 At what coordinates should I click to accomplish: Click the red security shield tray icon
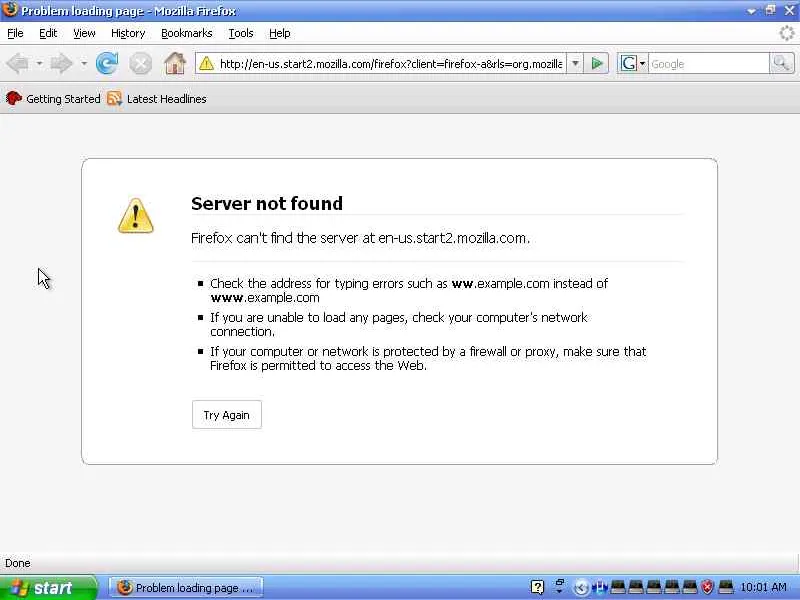pos(708,588)
